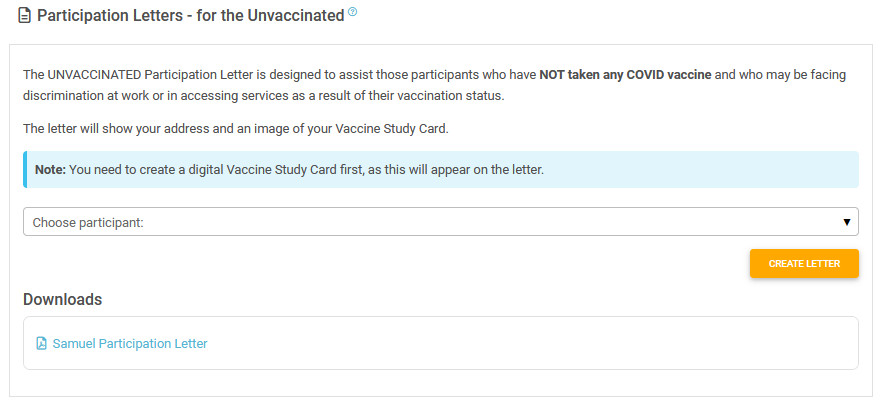Click the 'Choose participant:' placeholder text

click(88, 223)
